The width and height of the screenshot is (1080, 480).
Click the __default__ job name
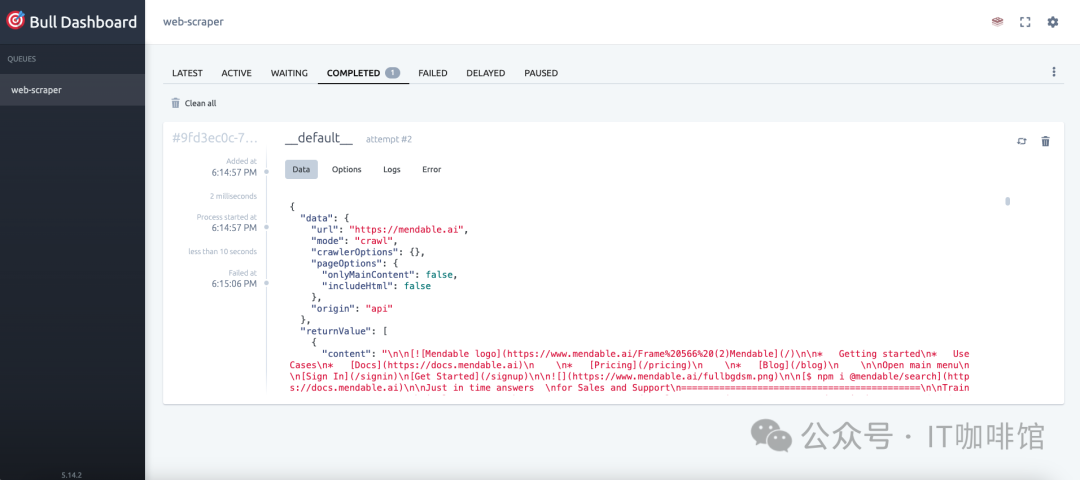click(319, 138)
